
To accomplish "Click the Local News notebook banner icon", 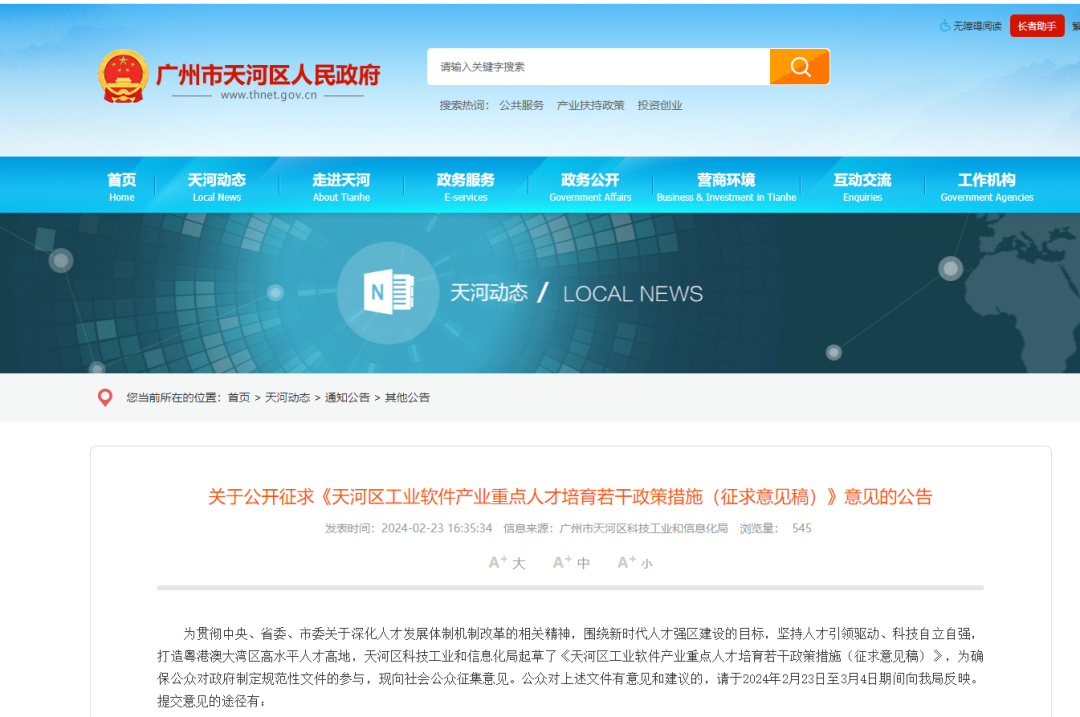I will coord(390,292).
